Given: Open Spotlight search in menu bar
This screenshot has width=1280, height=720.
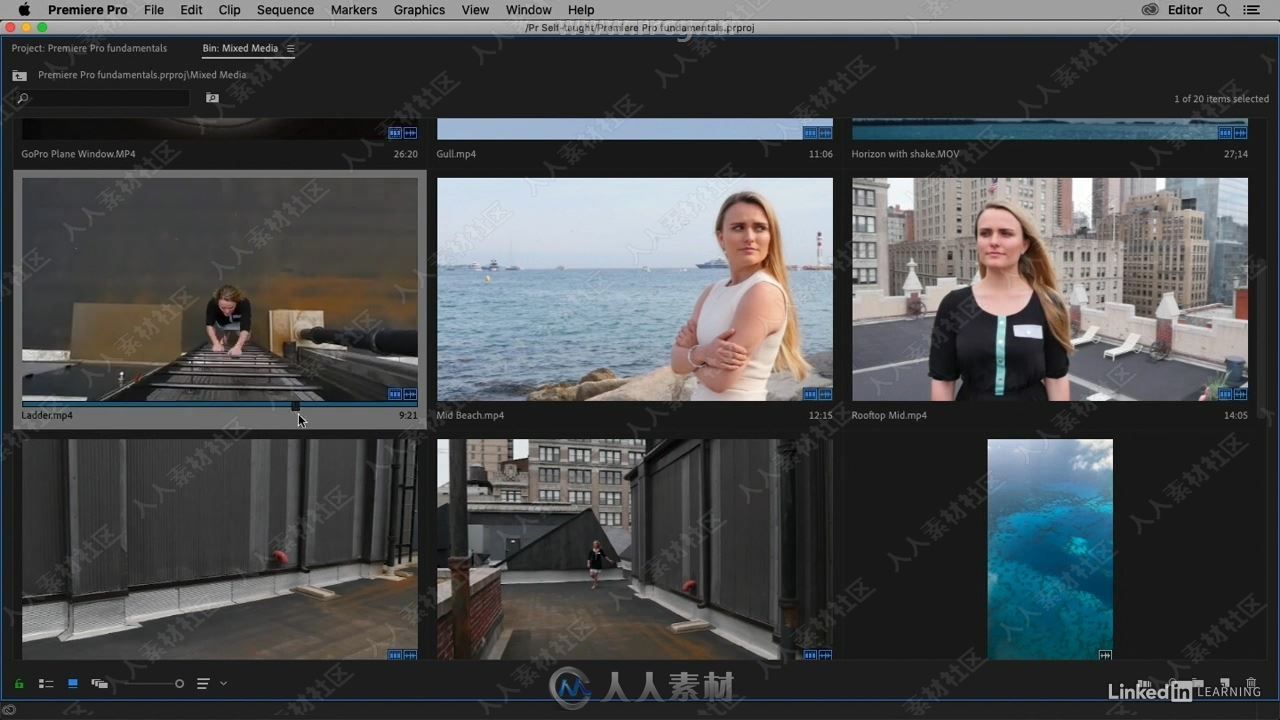Looking at the screenshot, I should (x=1223, y=10).
